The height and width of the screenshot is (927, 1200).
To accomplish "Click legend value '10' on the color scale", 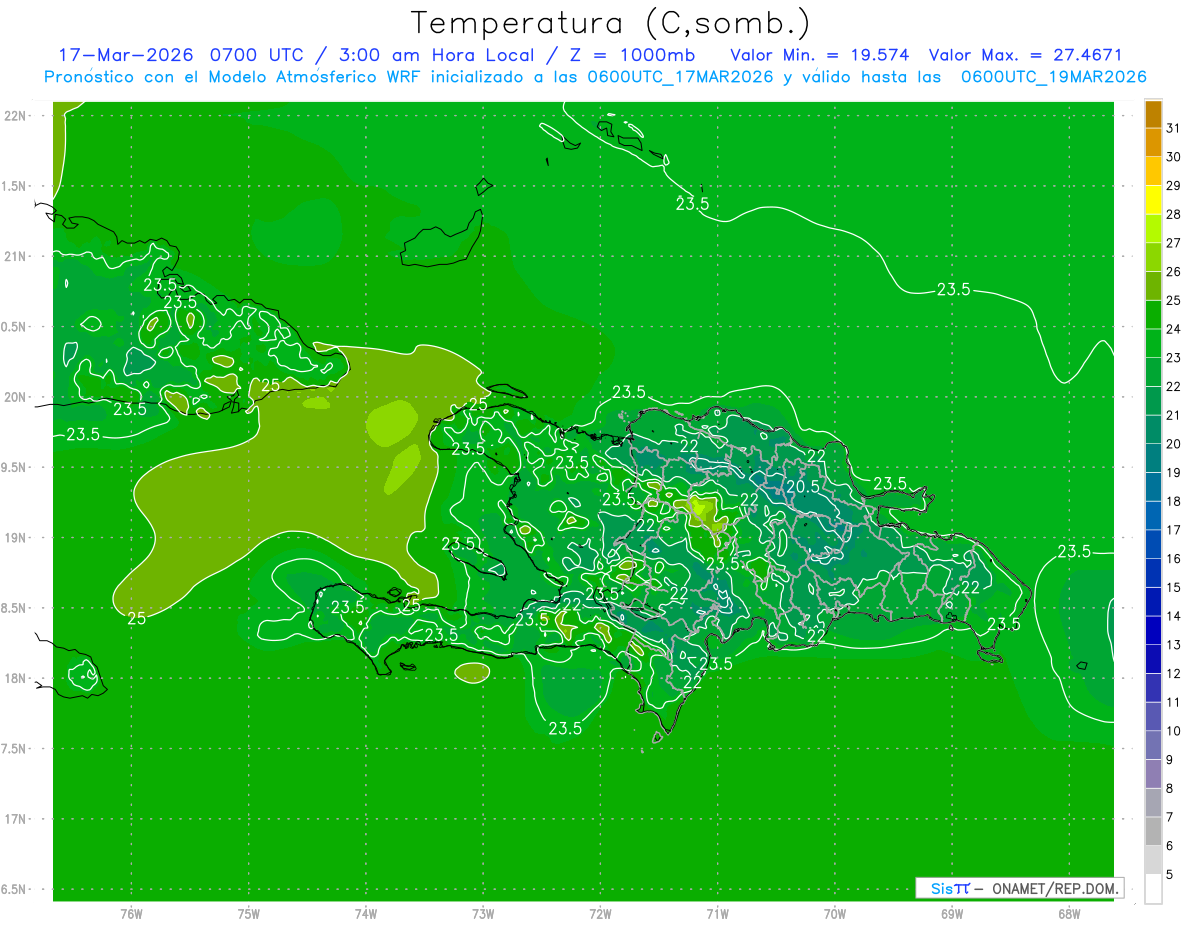I will coord(1174,731).
